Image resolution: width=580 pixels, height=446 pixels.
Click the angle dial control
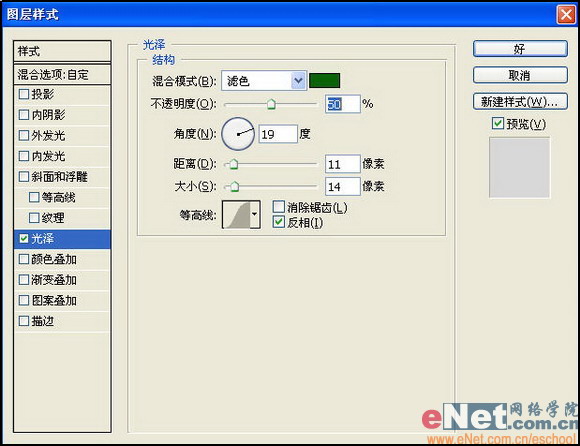pyautogui.click(x=238, y=134)
